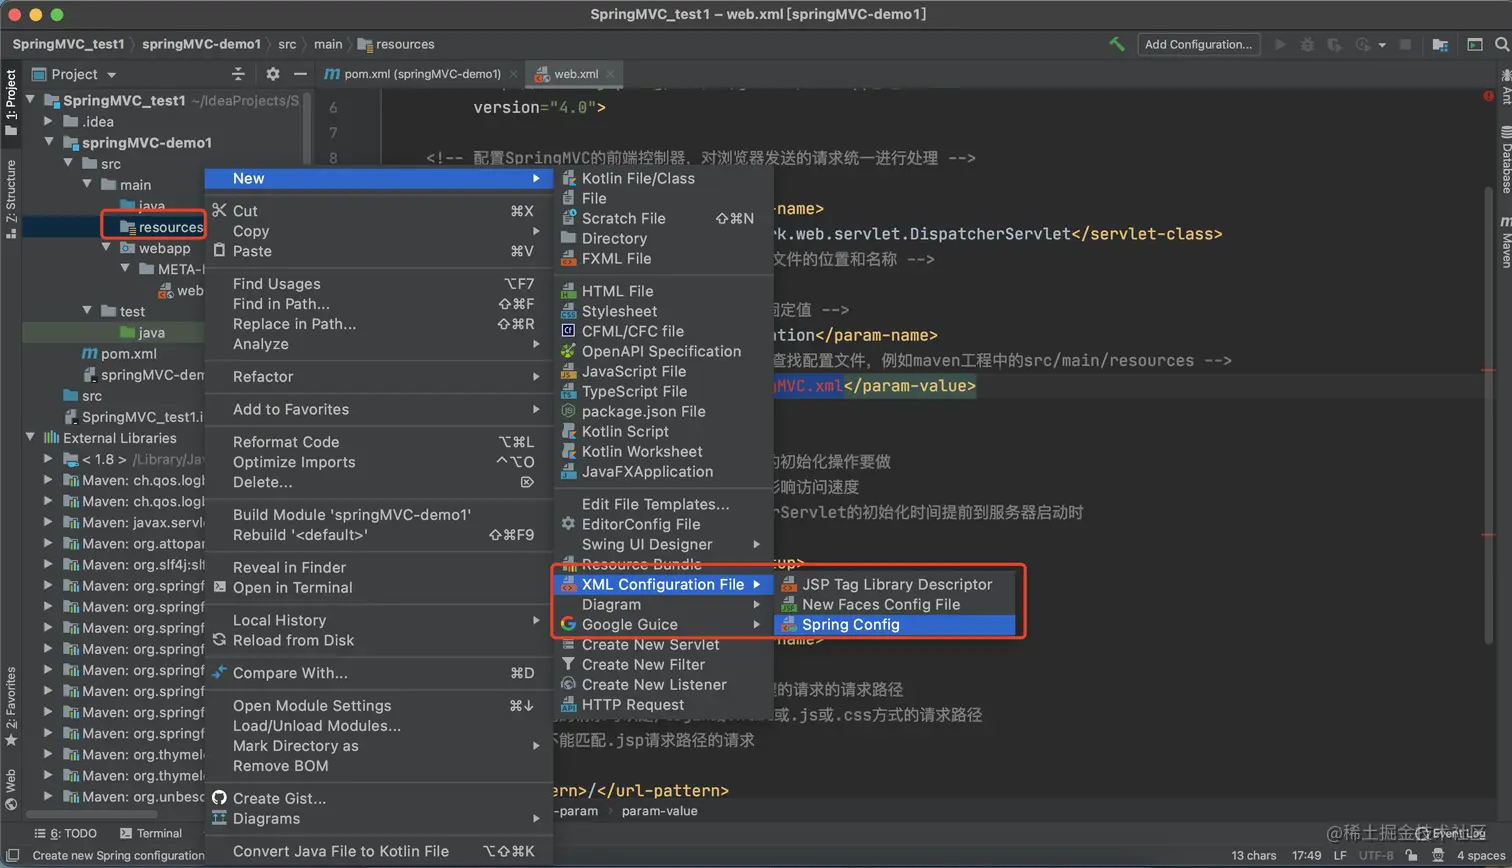Click the green Build Project hammer icon
The width and height of the screenshot is (1512, 868).
(1117, 44)
